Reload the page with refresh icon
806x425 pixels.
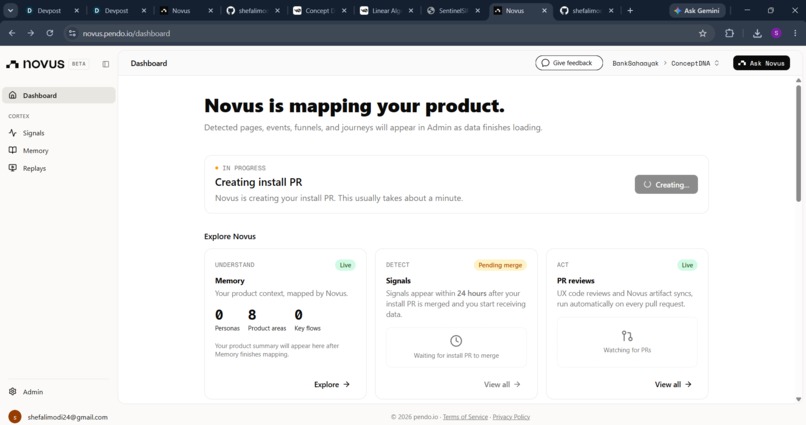tap(49, 33)
